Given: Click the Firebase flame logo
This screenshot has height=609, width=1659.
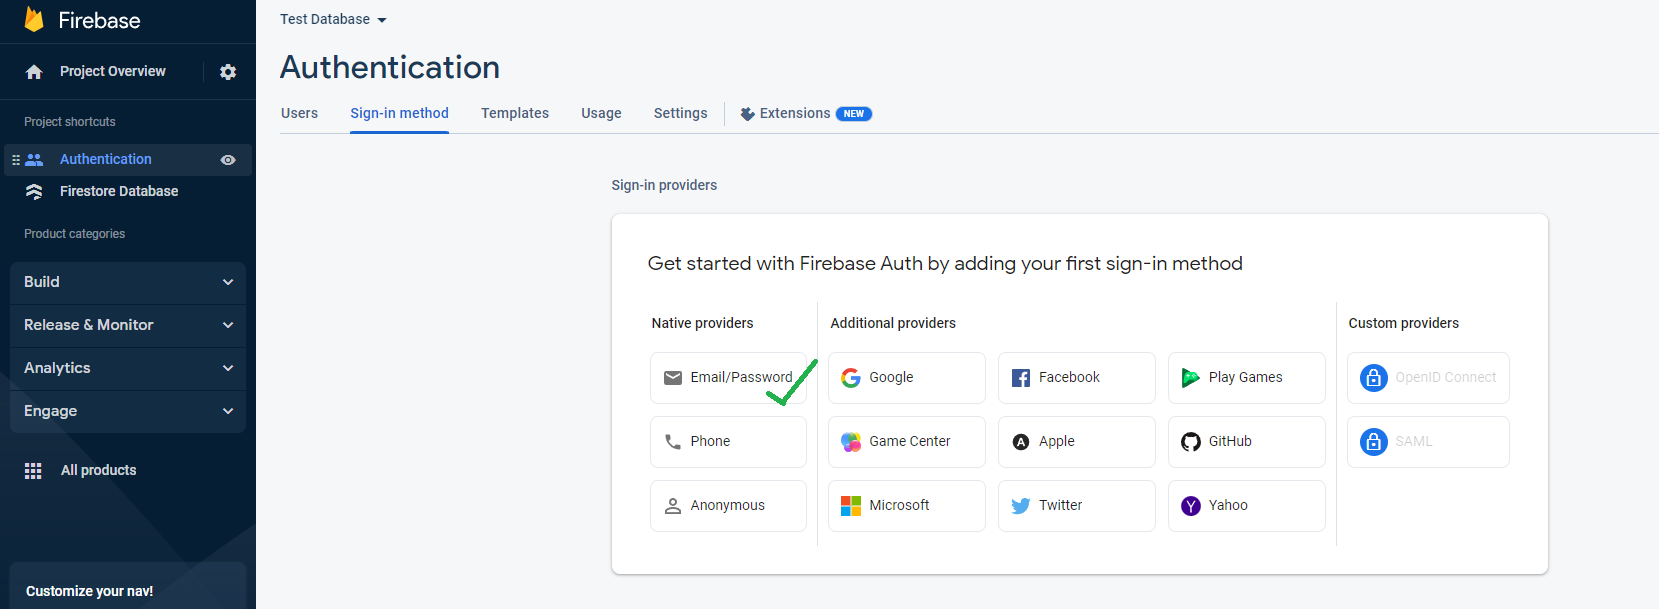Looking at the screenshot, I should 34,19.
